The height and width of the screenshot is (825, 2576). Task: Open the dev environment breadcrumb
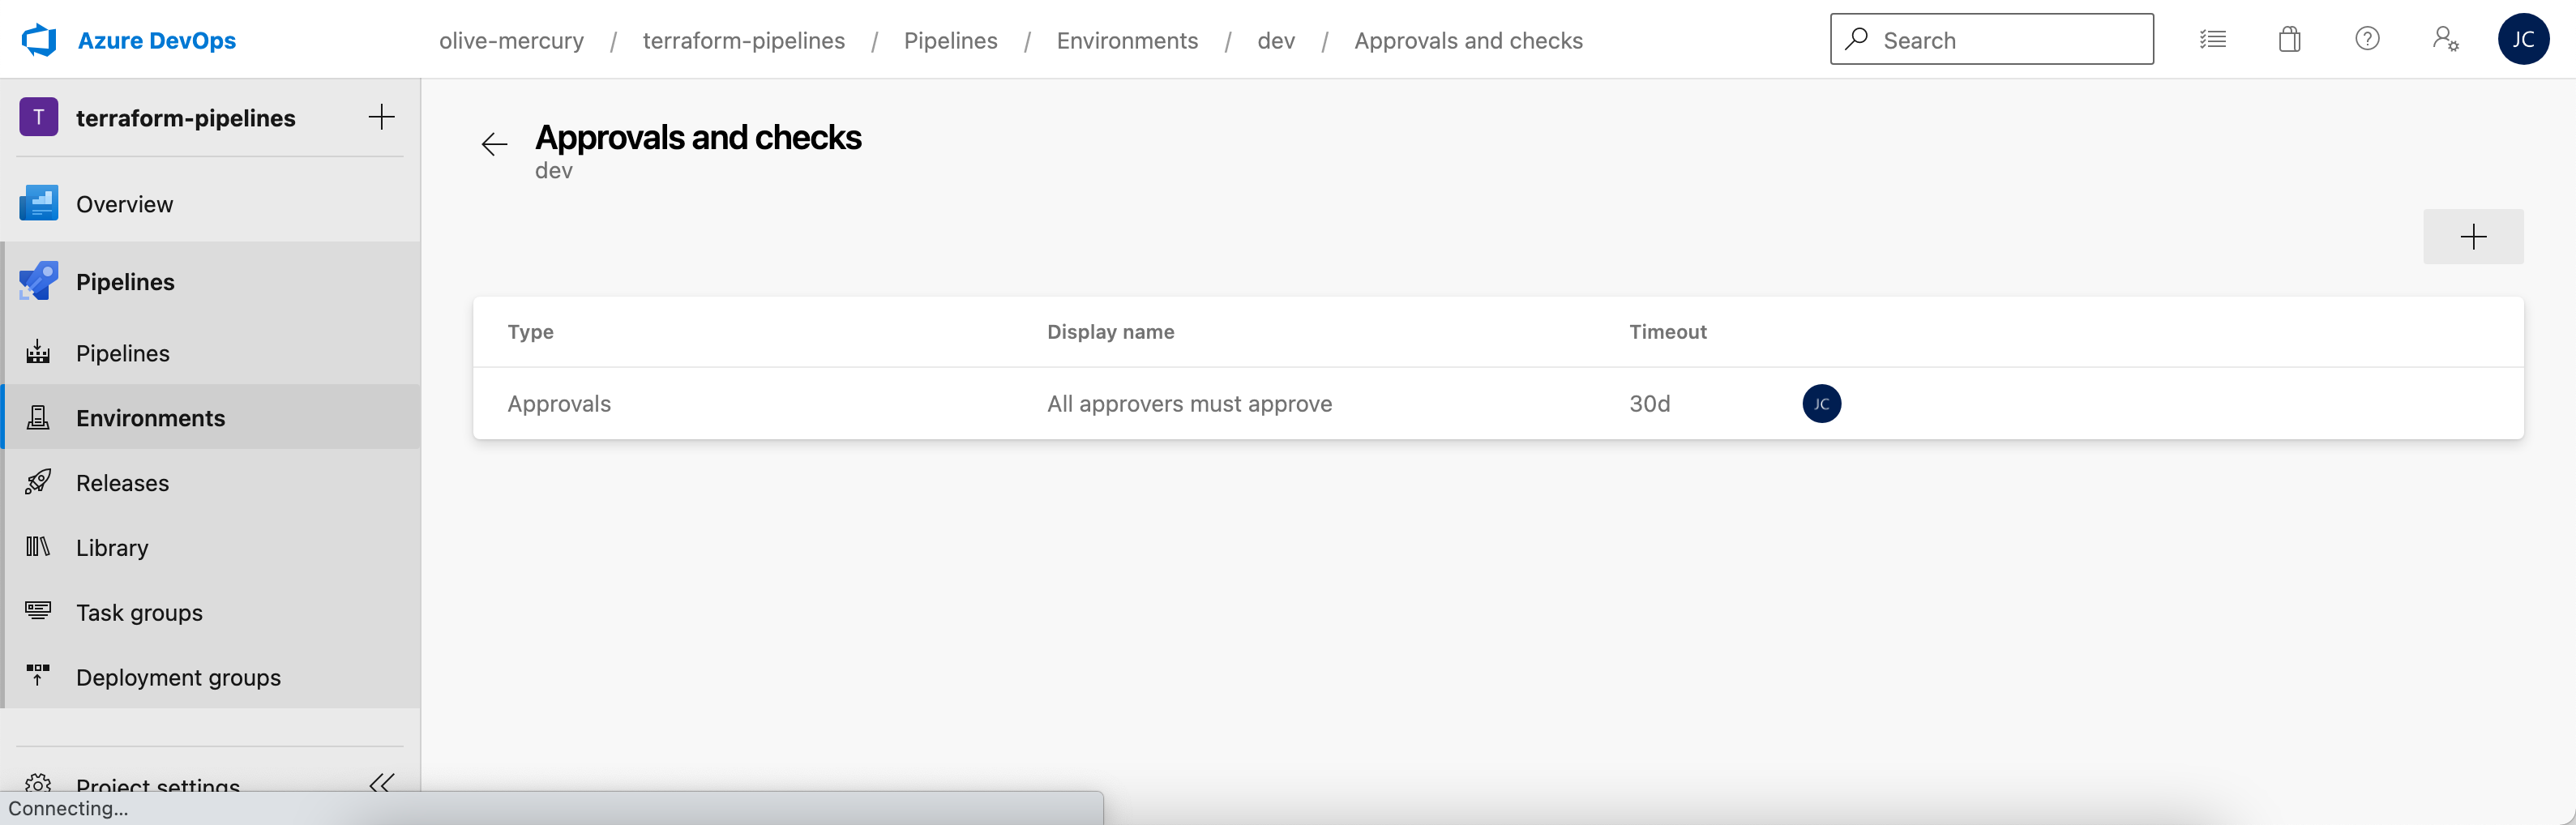1276,40
